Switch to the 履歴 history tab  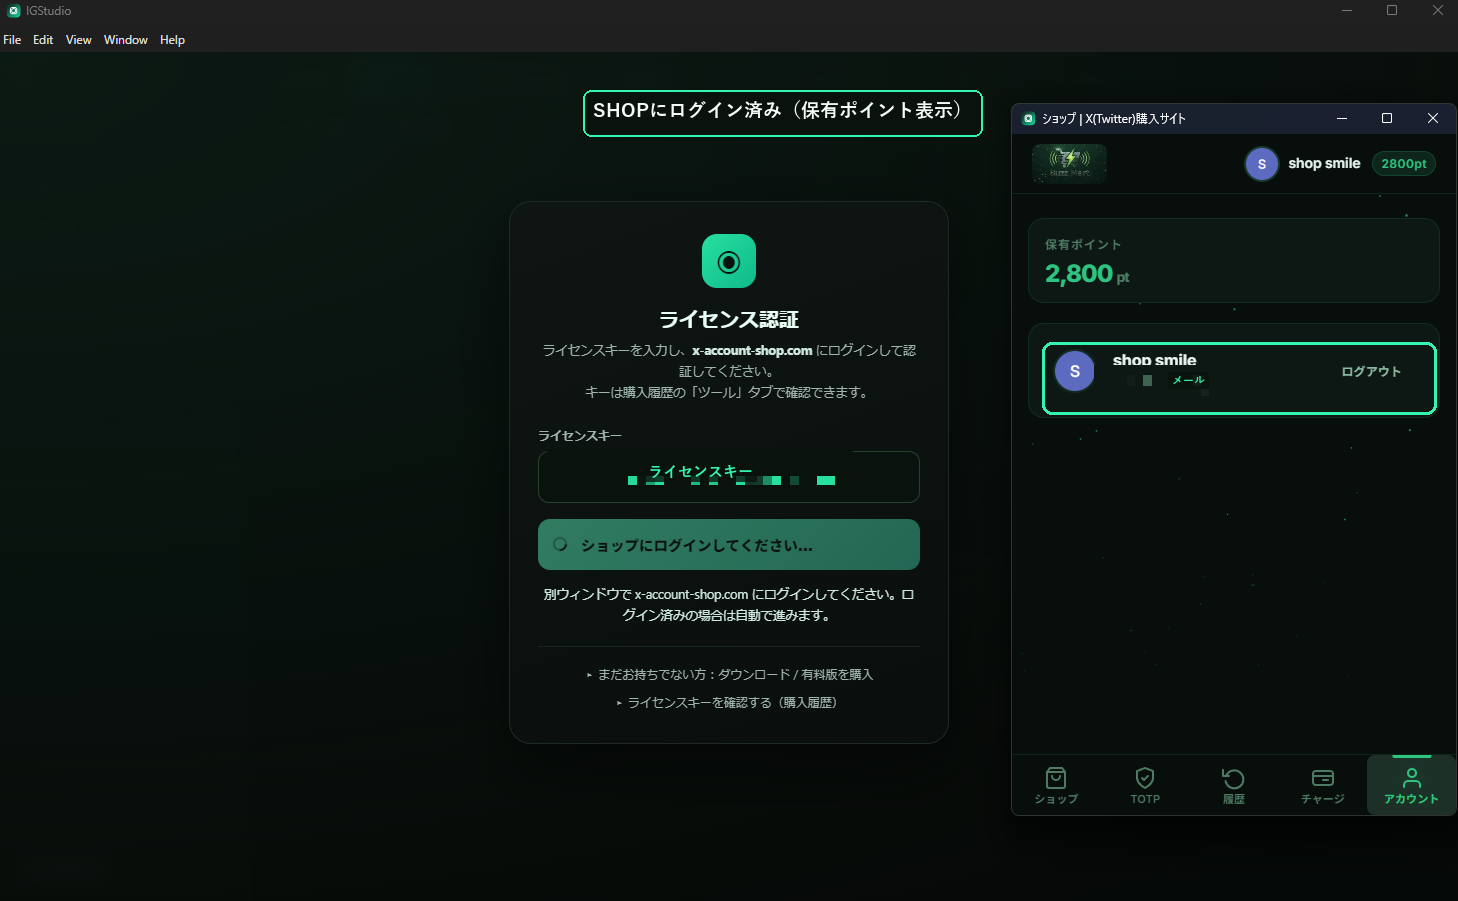click(x=1234, y=786)
